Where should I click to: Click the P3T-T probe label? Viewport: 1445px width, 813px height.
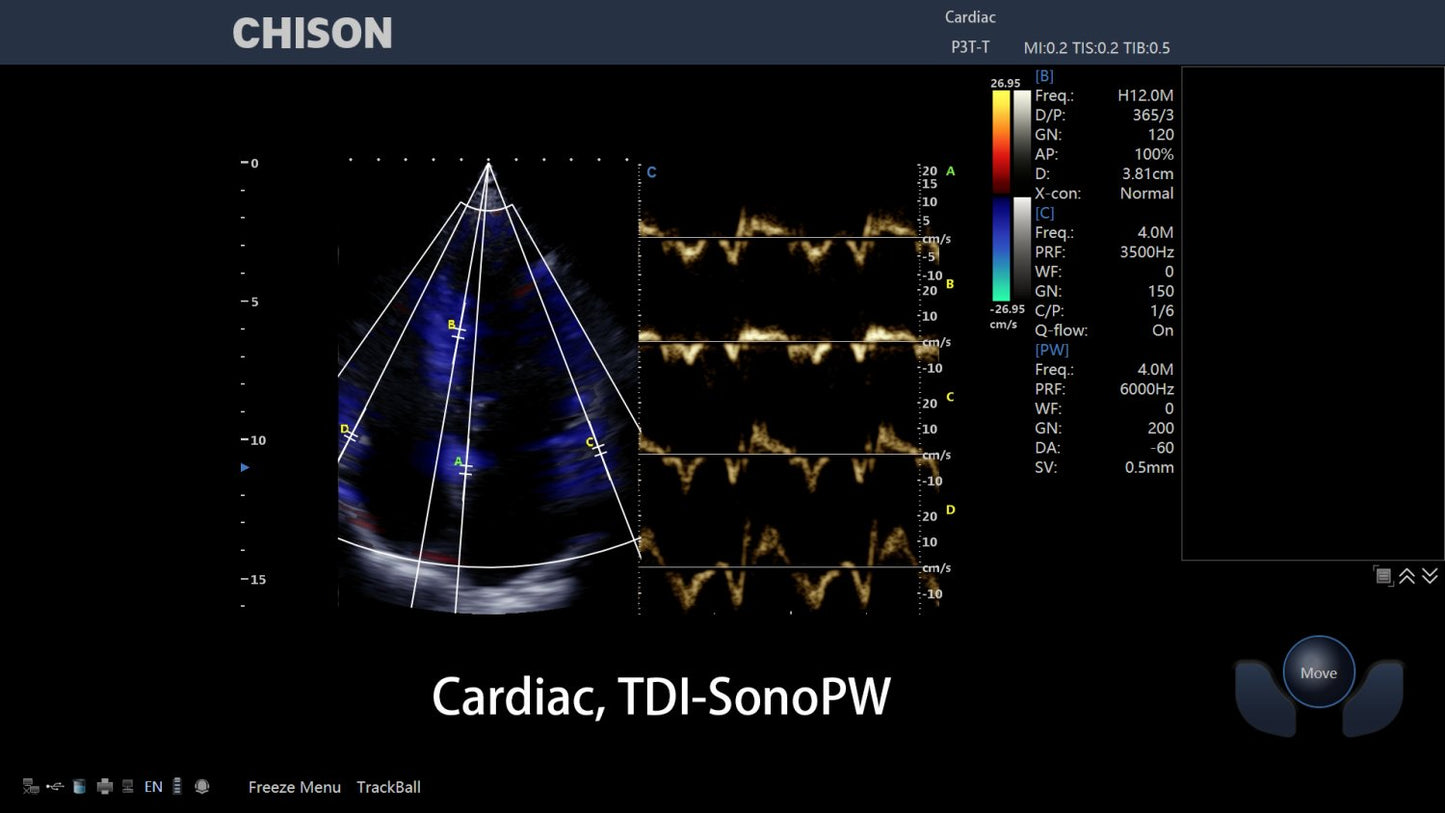coord(970,47)
